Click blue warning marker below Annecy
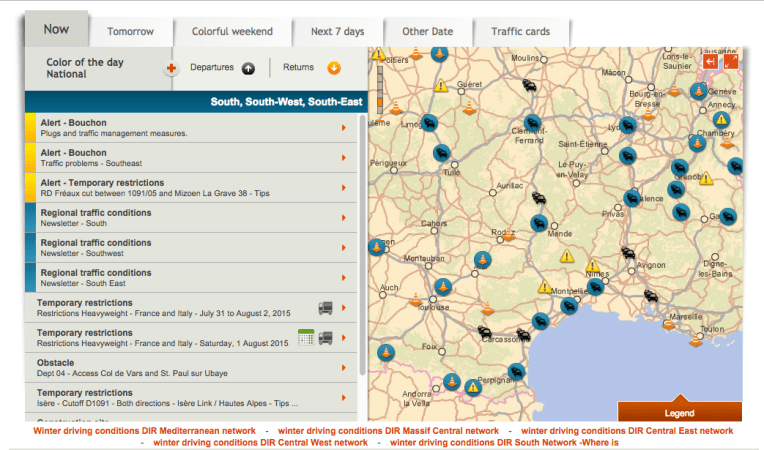The image size is (764, 450). coord(721,119)
